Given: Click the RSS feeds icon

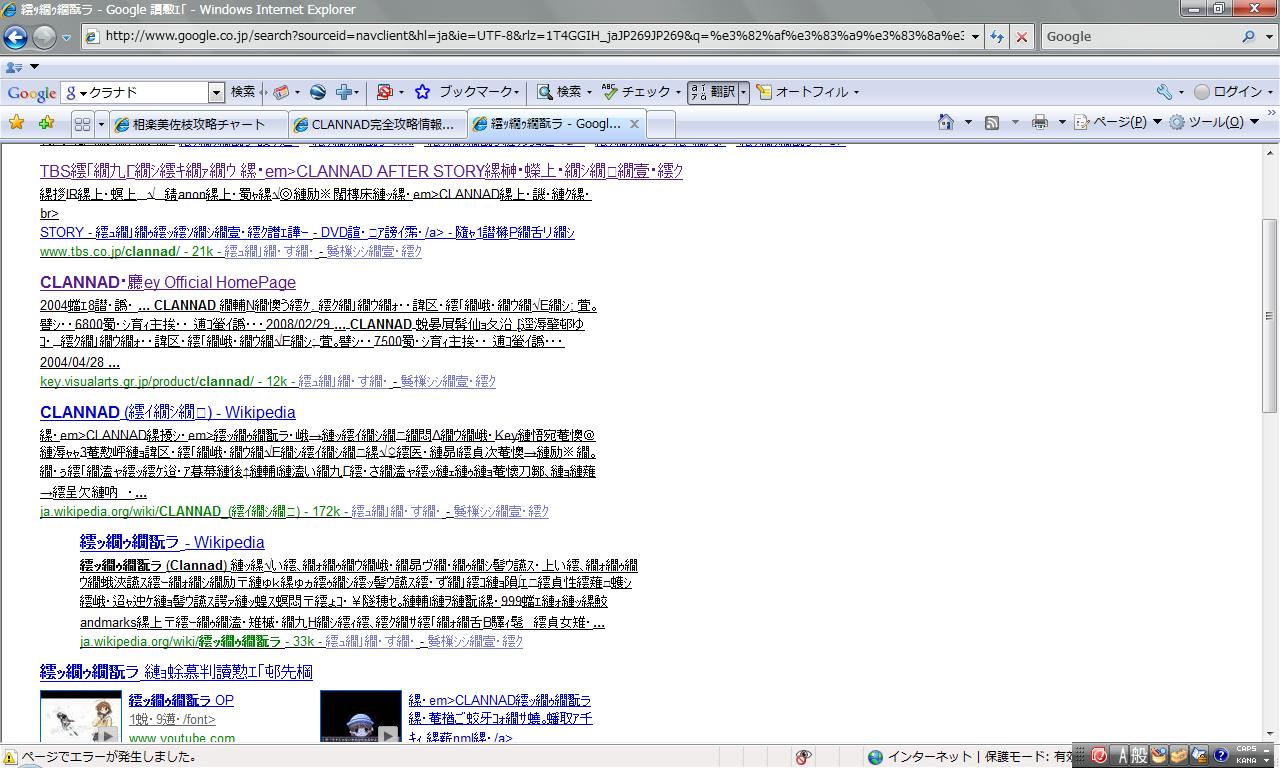Looking at the screenshot, I should (992, 122).
